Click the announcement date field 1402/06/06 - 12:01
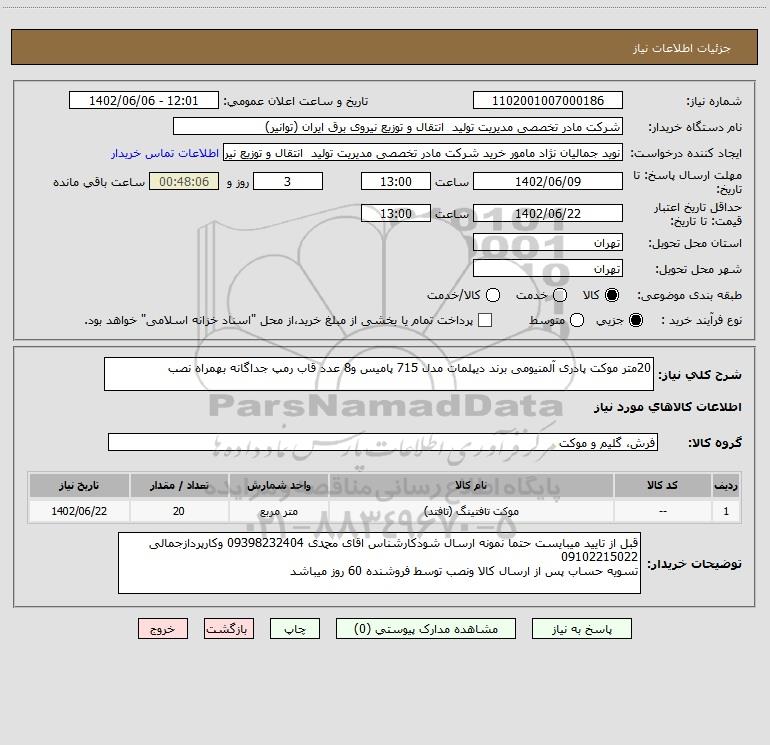This screenshot has width=770, height=745. [x=144, y=100]
